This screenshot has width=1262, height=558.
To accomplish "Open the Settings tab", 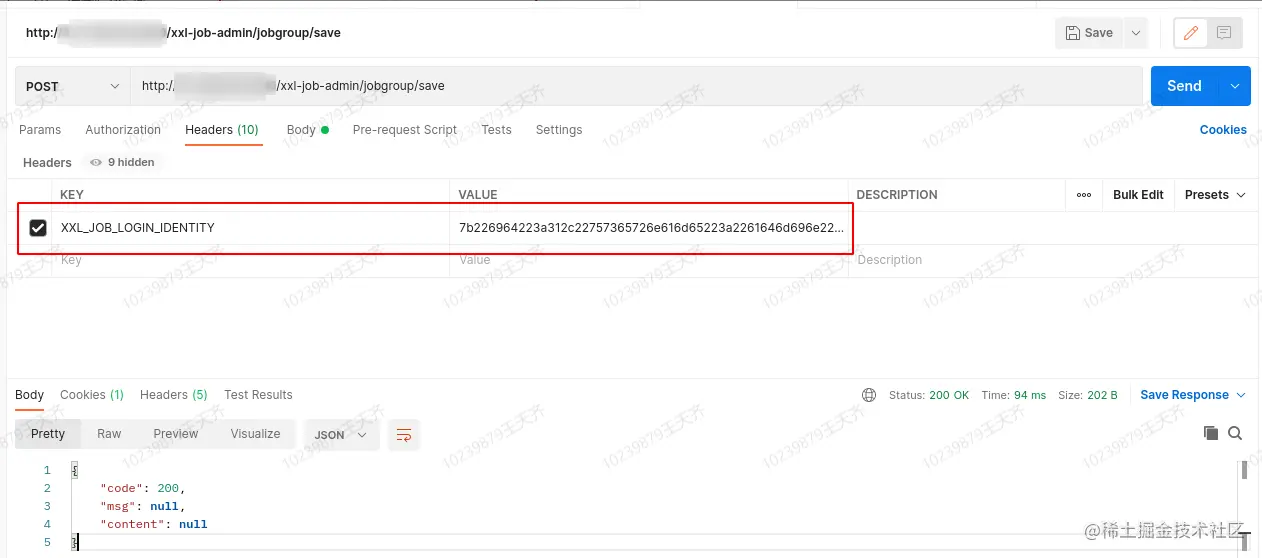I will [x=559, y=130].
